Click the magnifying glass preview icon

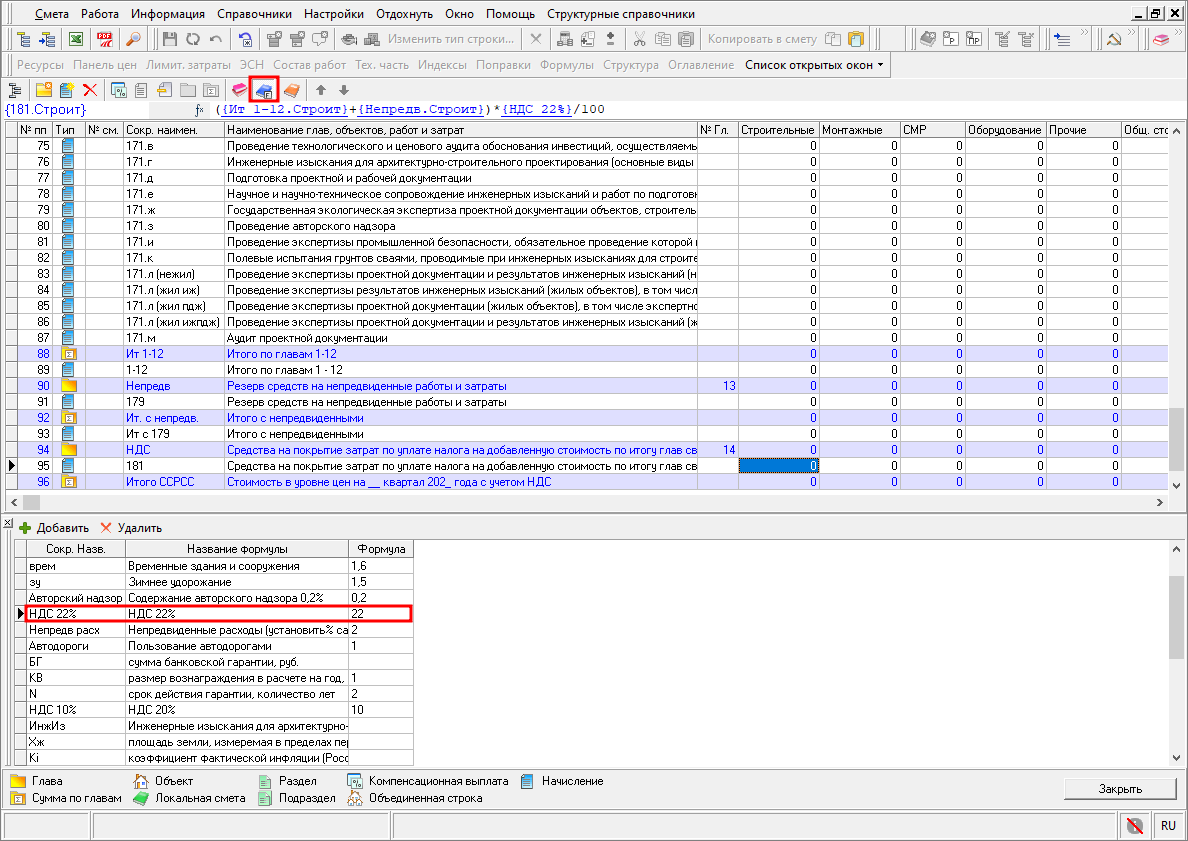click(132, 39)
